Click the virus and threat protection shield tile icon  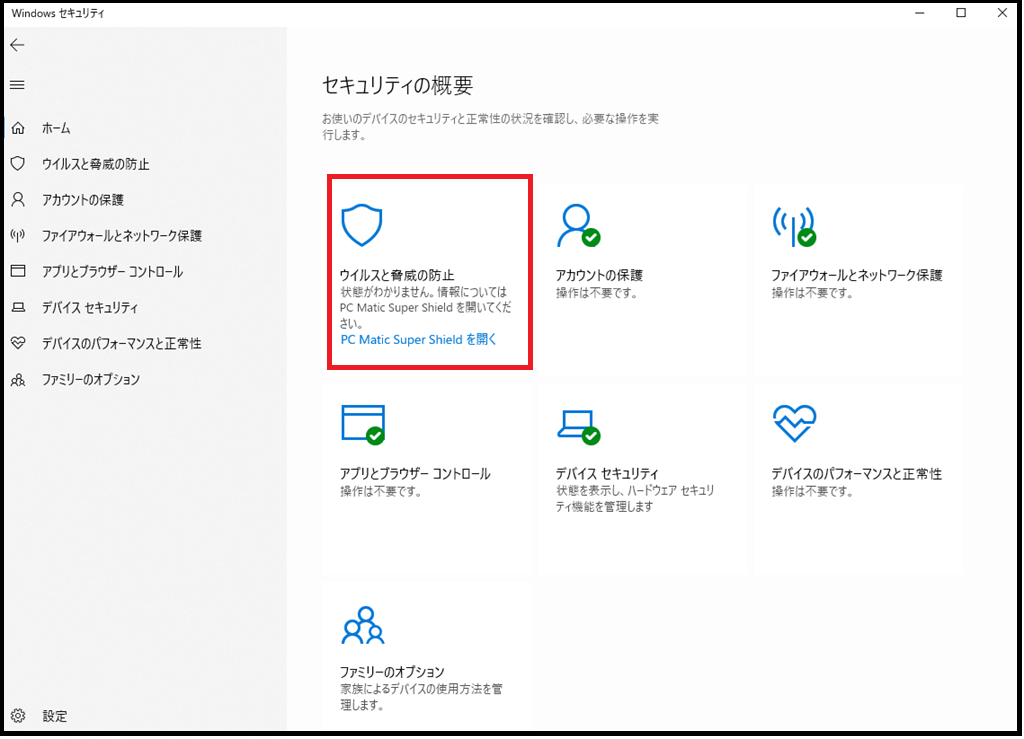point(362,226)
